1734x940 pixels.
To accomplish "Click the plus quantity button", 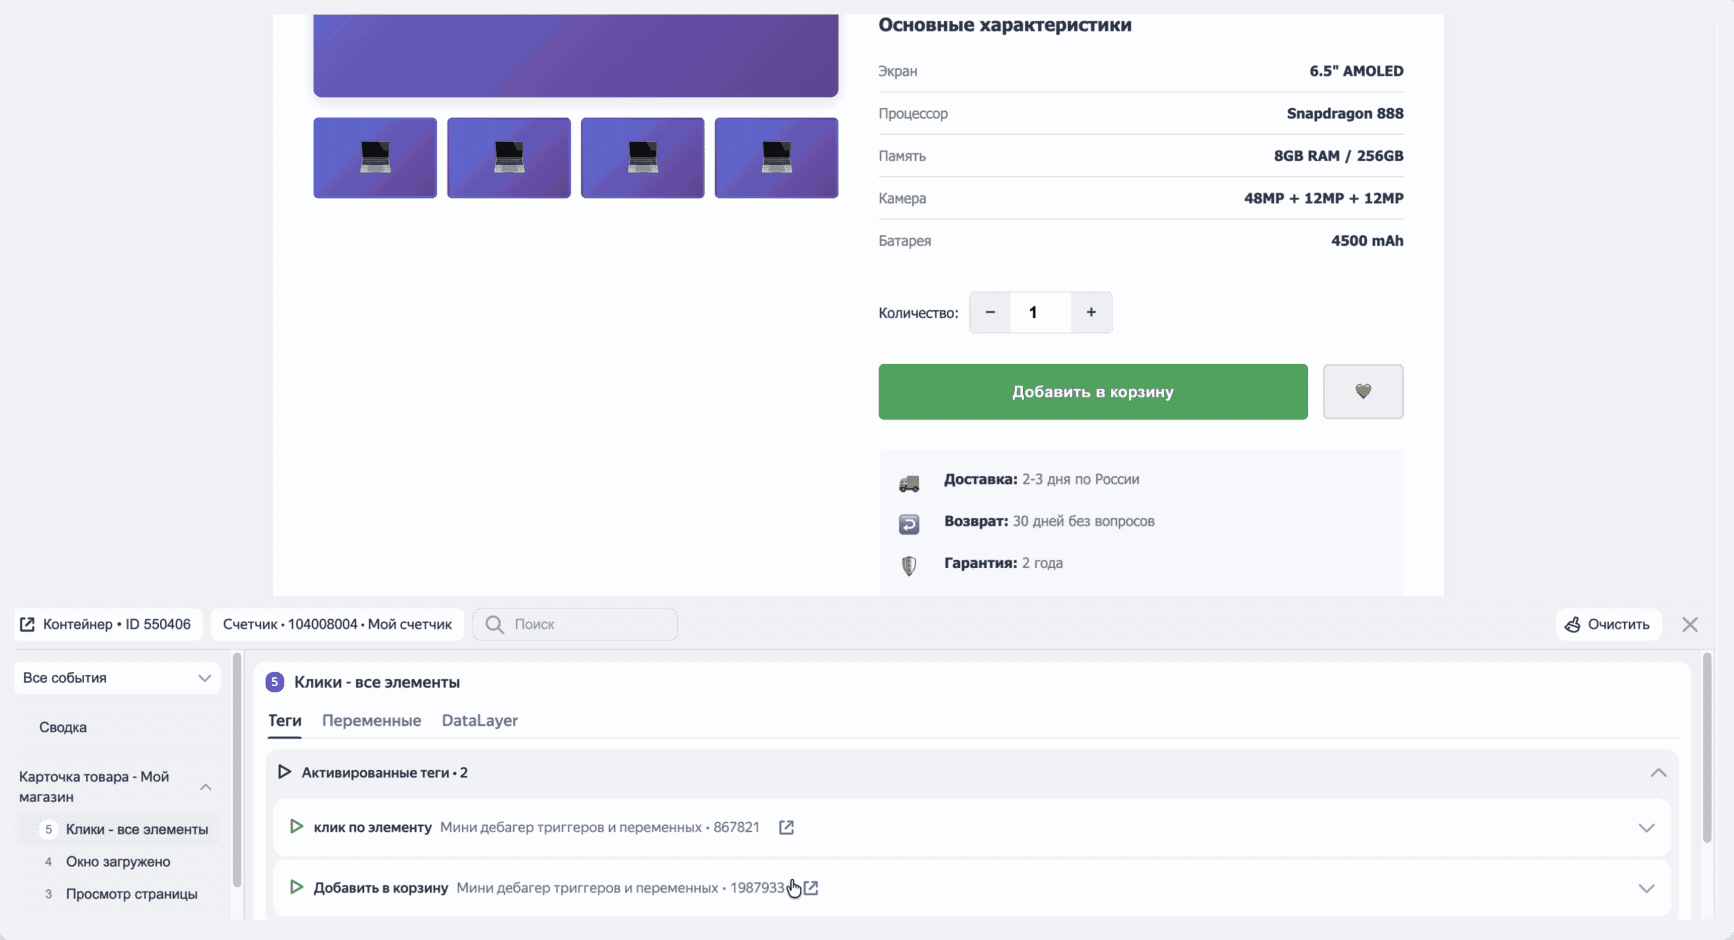I will pos(1091,313).
